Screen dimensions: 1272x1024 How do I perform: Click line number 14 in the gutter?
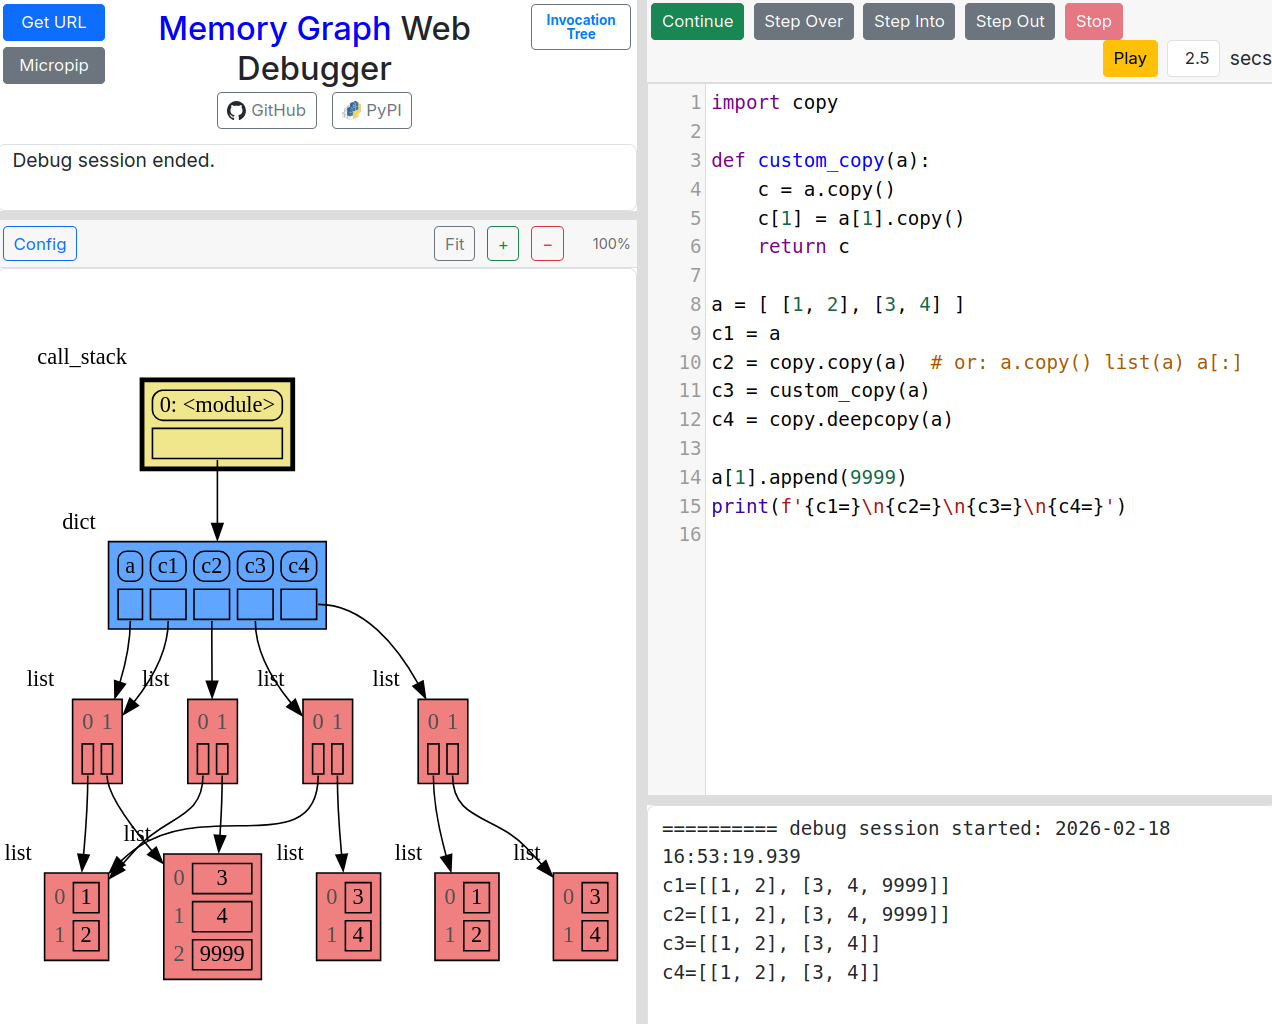tap(690, 477)
